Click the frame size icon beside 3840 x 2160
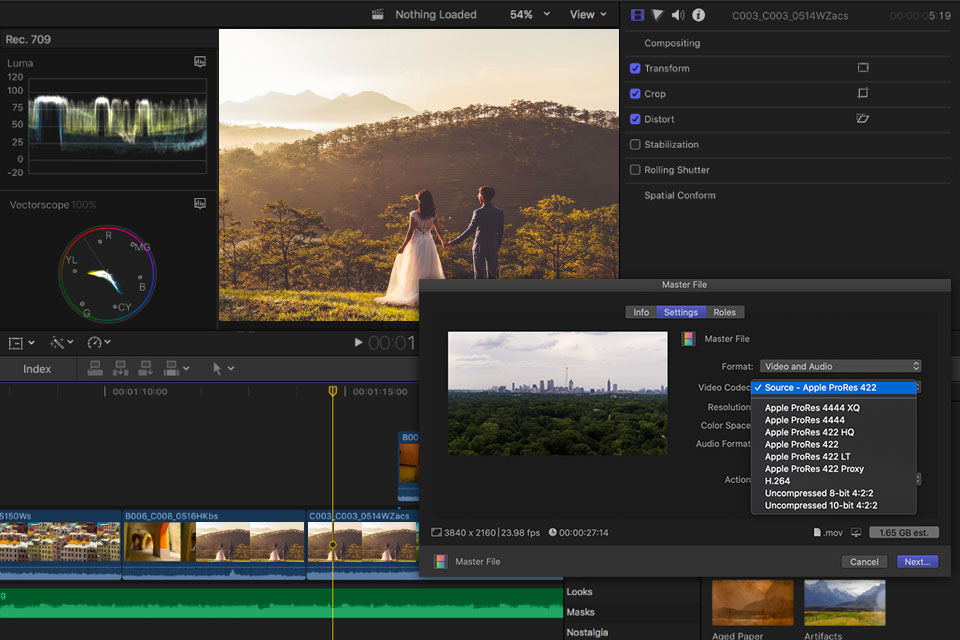Image resolution: width=960 pixels, height=640 pixels. (436, 533)
